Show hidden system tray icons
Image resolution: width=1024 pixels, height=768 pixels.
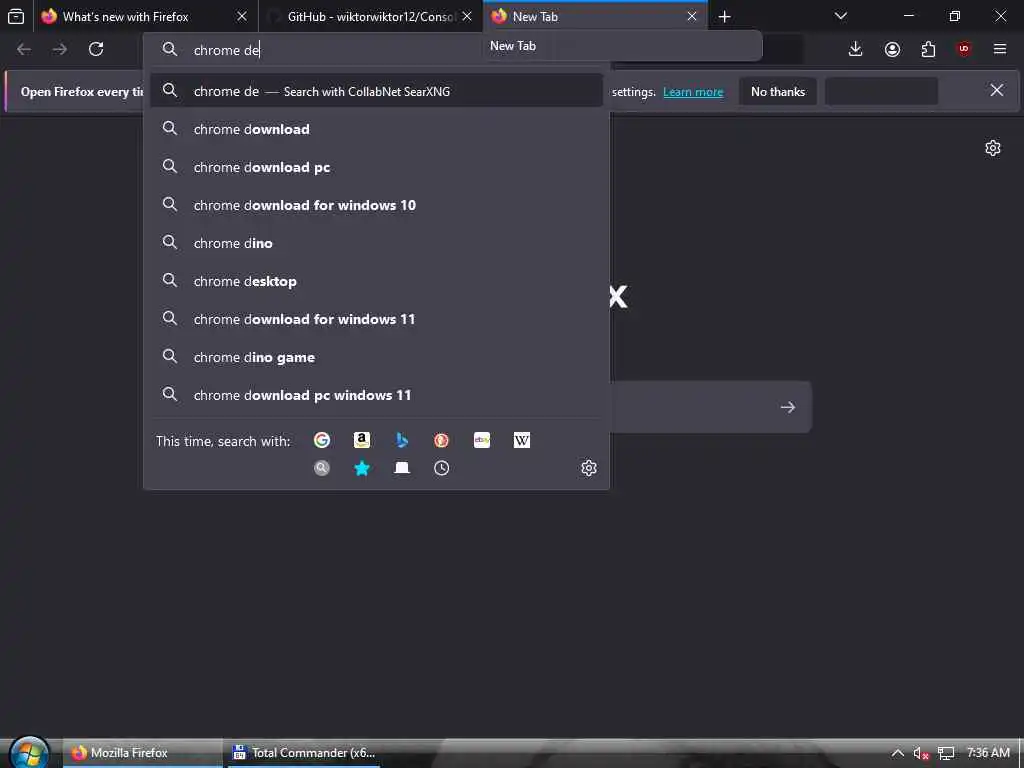coord(897,753)
